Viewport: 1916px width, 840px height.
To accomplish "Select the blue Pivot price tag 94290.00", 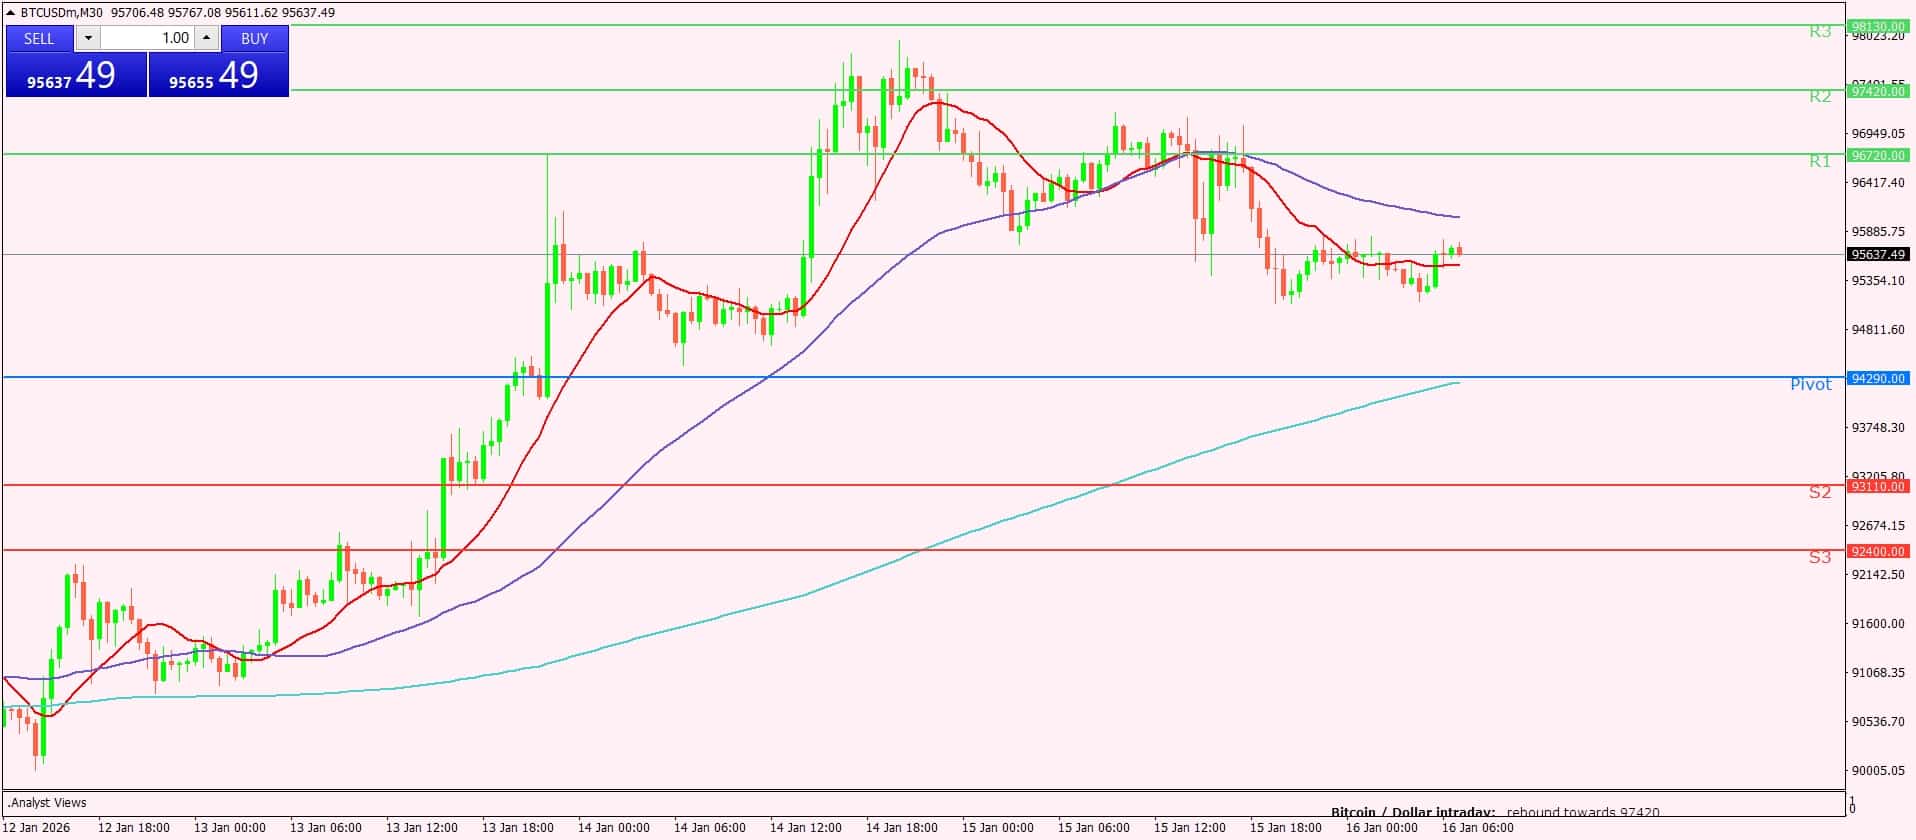I will pos(1878,378).
